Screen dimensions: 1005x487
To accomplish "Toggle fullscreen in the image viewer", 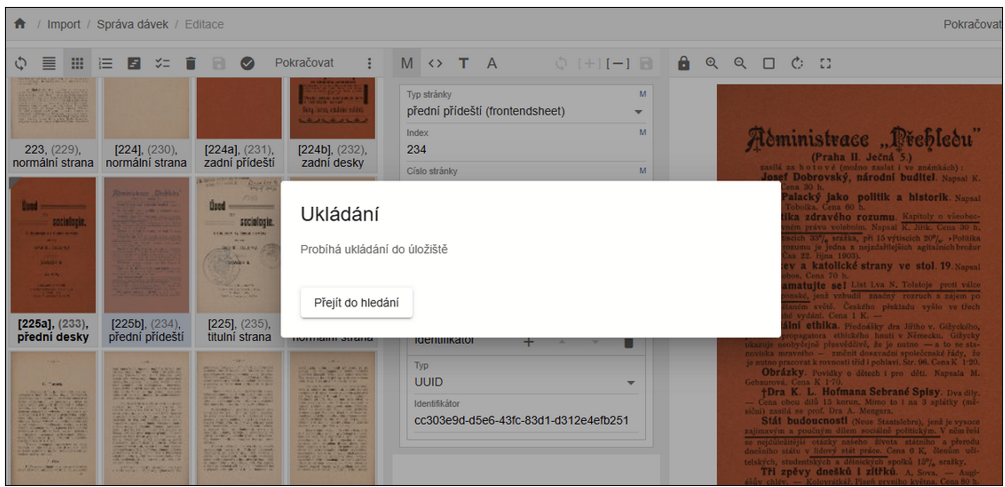I will [x=825, y=63].
